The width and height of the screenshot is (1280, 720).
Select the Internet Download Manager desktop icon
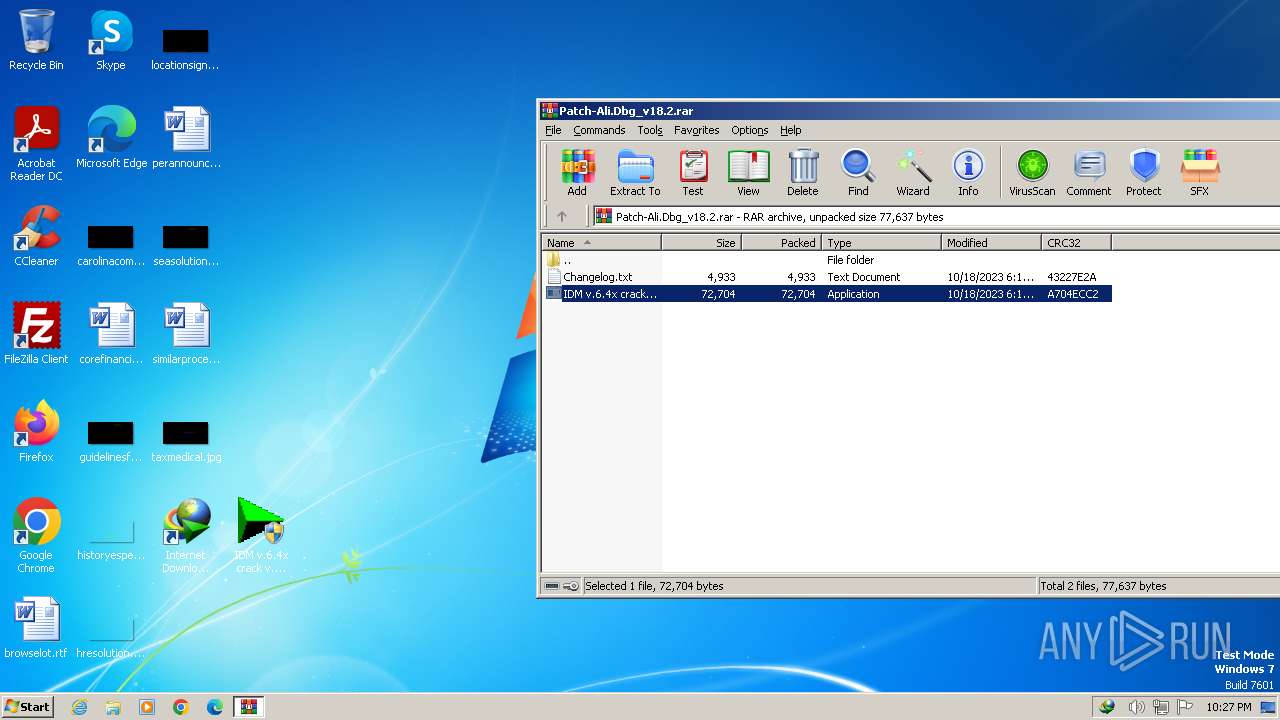pyautogui.click(x=186, y=536)
